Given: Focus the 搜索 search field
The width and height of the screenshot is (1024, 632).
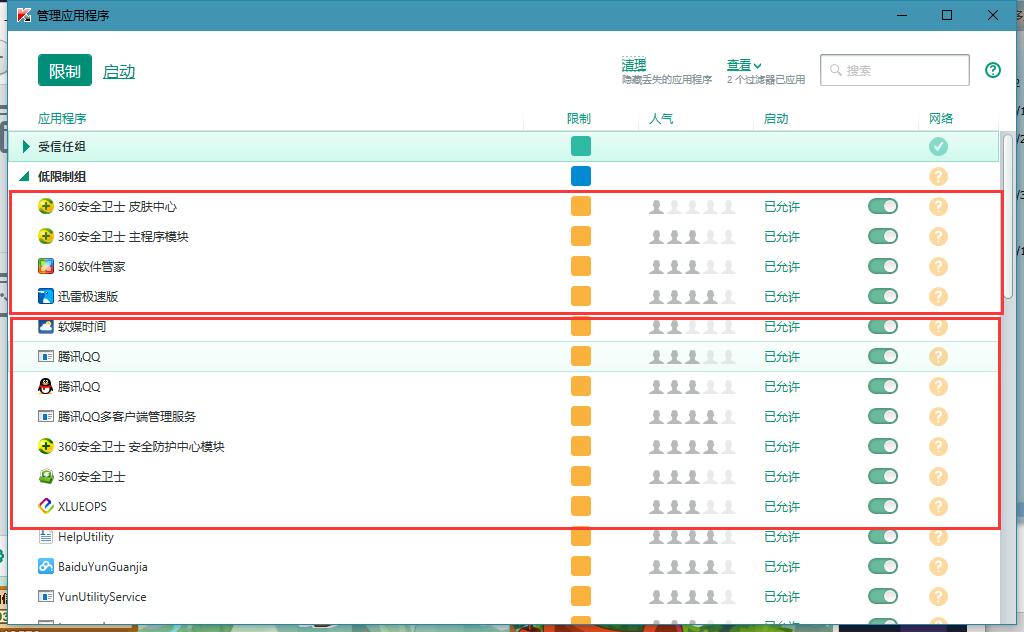Looking at the screenshot, I should click(895, 70).
